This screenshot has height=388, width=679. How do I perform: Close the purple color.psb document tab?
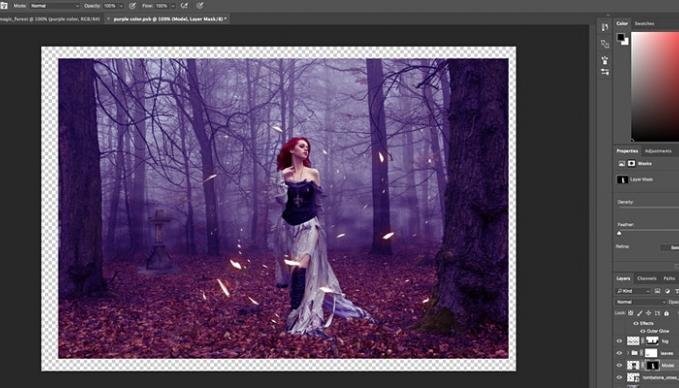click(x=108, y=19)
